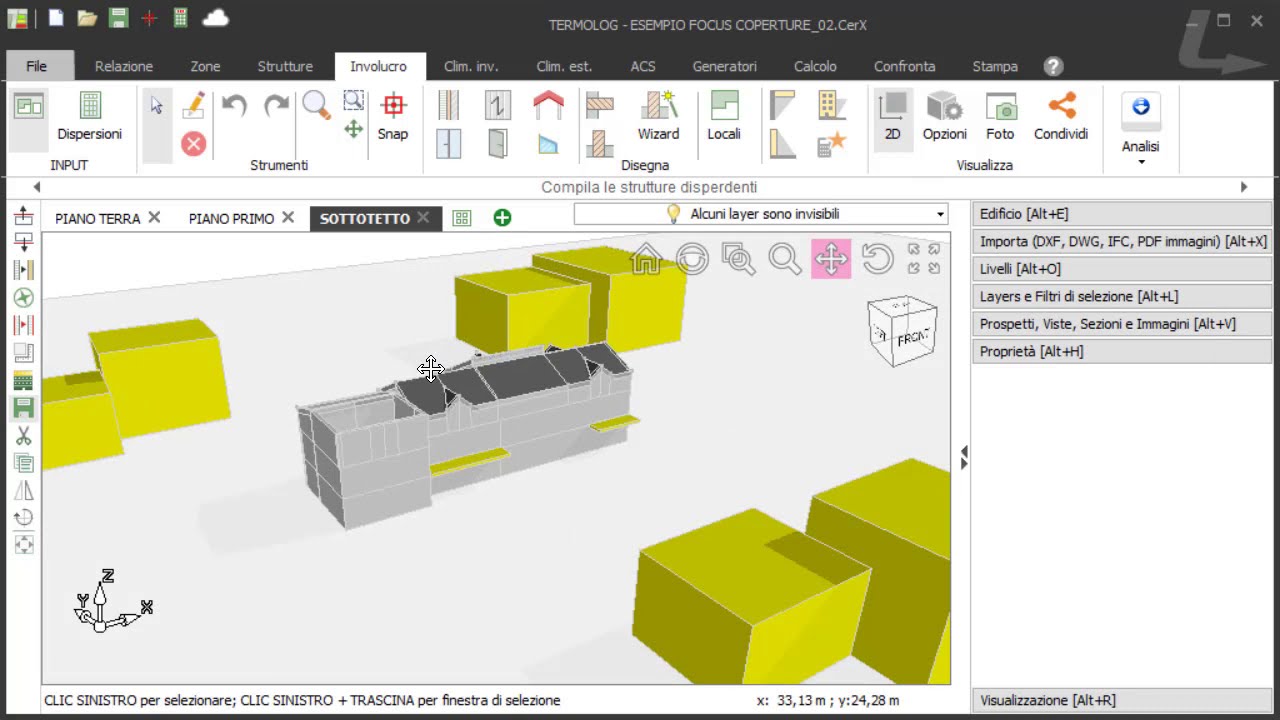Screen dimensions: 1280x720
Task: Close the PIANO PRIMO tab
Action: 288,217
